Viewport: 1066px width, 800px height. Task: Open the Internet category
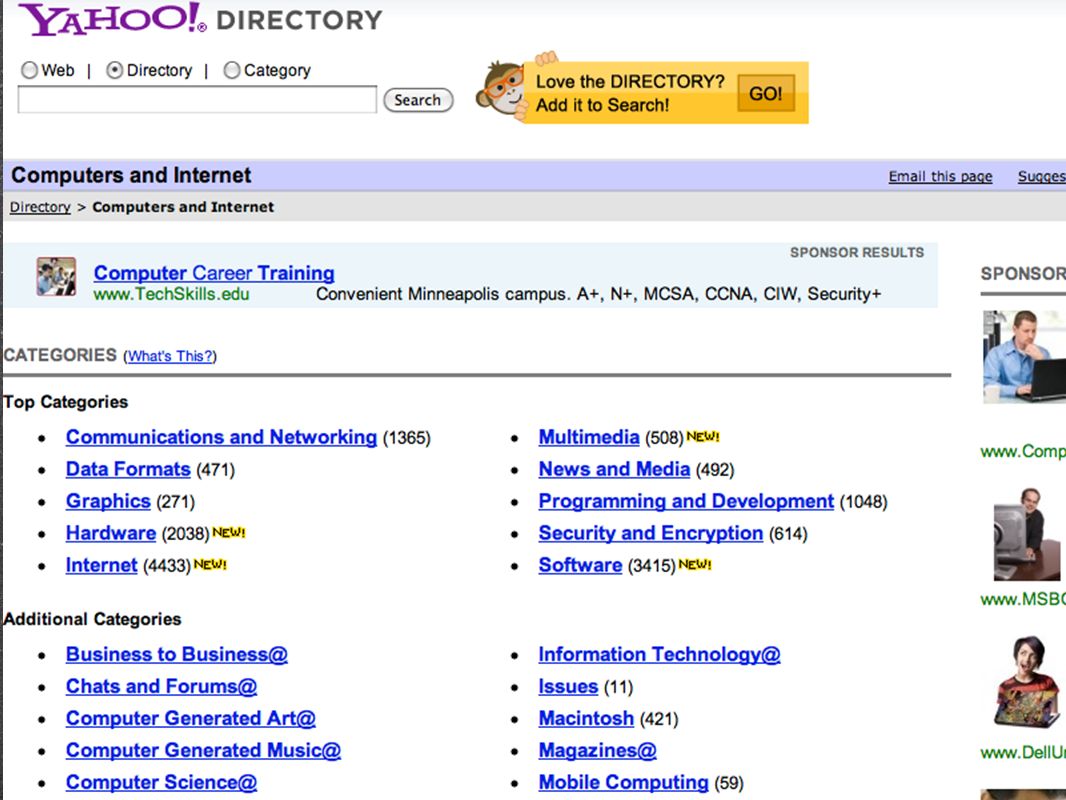pos(101,565)
